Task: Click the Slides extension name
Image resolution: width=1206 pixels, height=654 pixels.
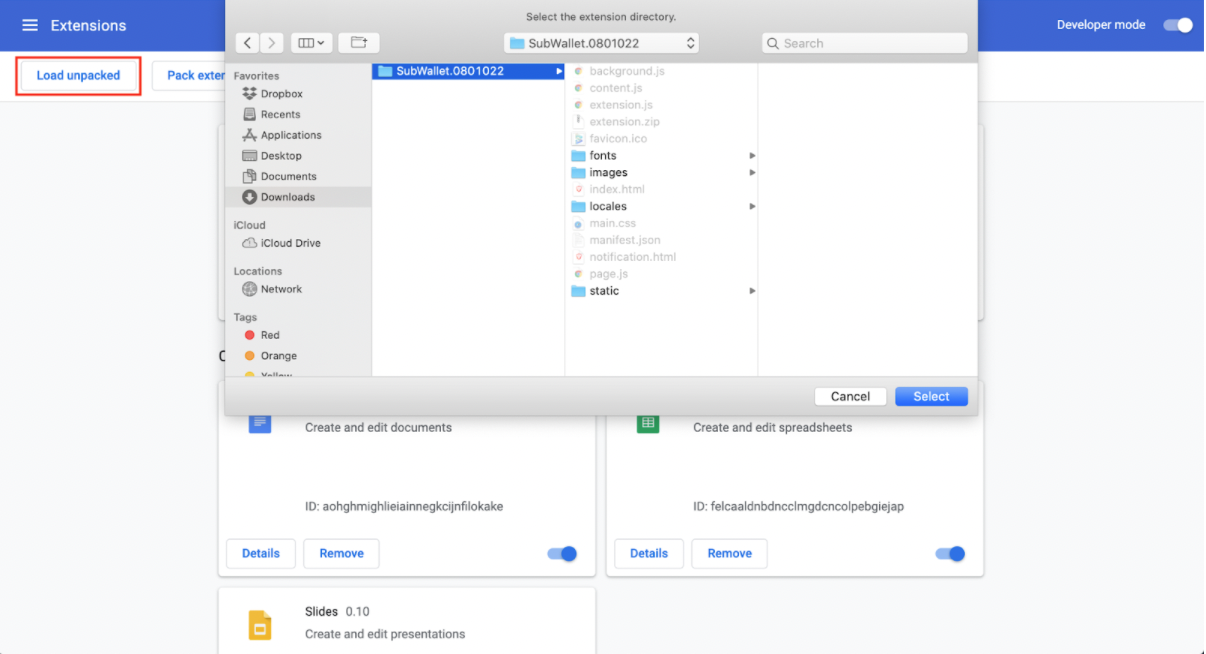Action: (x=322, y=611)
